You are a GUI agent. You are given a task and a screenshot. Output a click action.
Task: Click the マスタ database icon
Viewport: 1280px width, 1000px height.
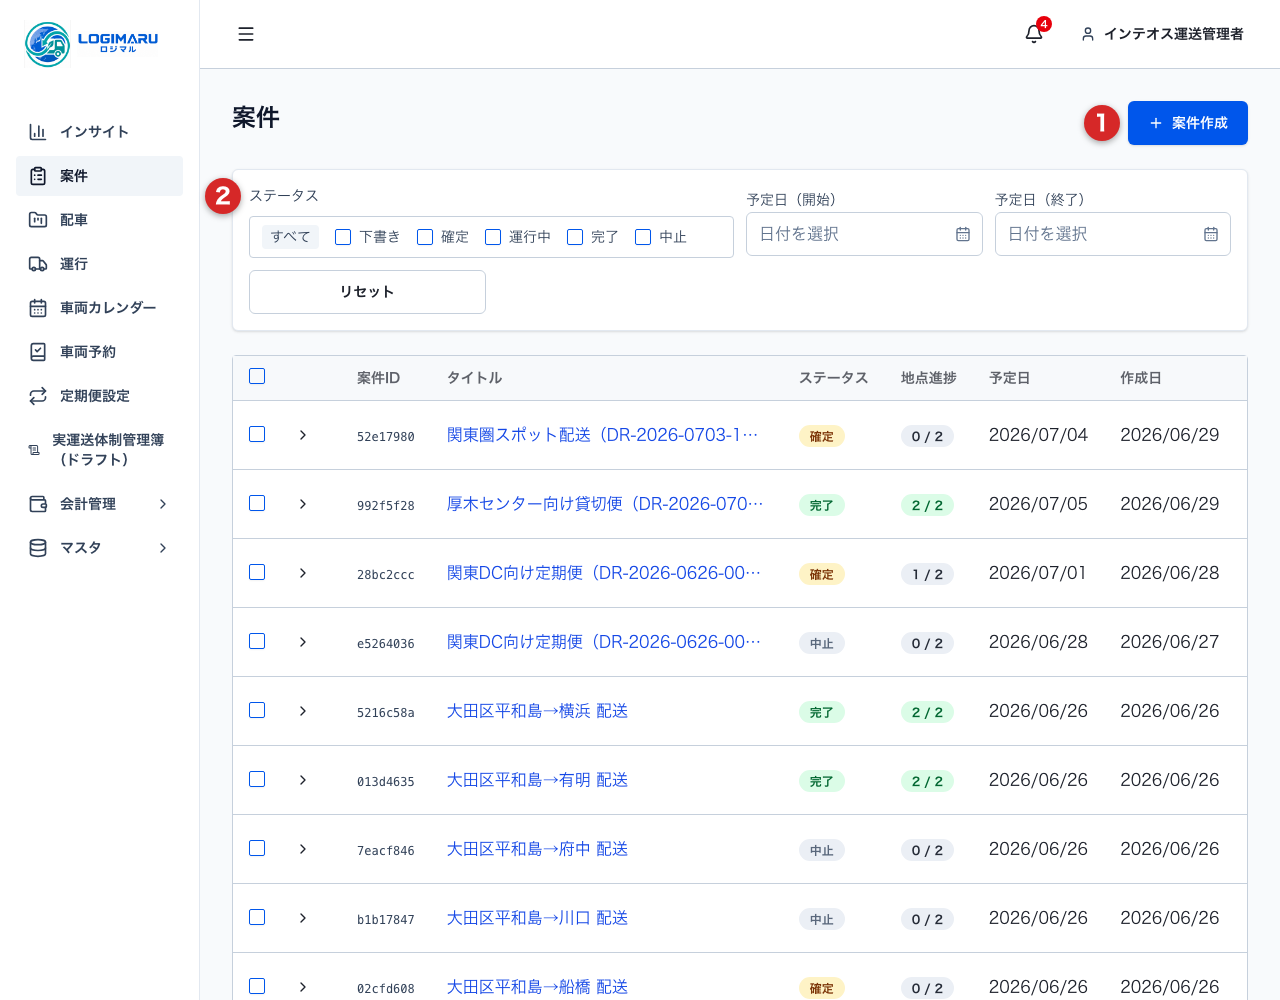38,548
